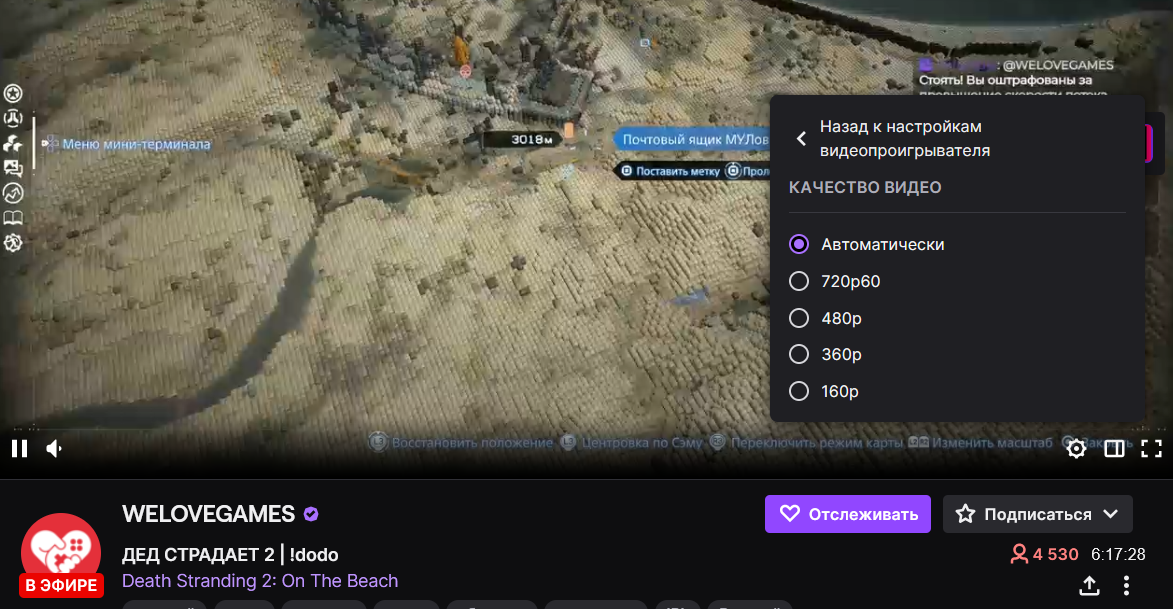
Task: Enter fullscreen mode icon
Action: click(1151, 448)
